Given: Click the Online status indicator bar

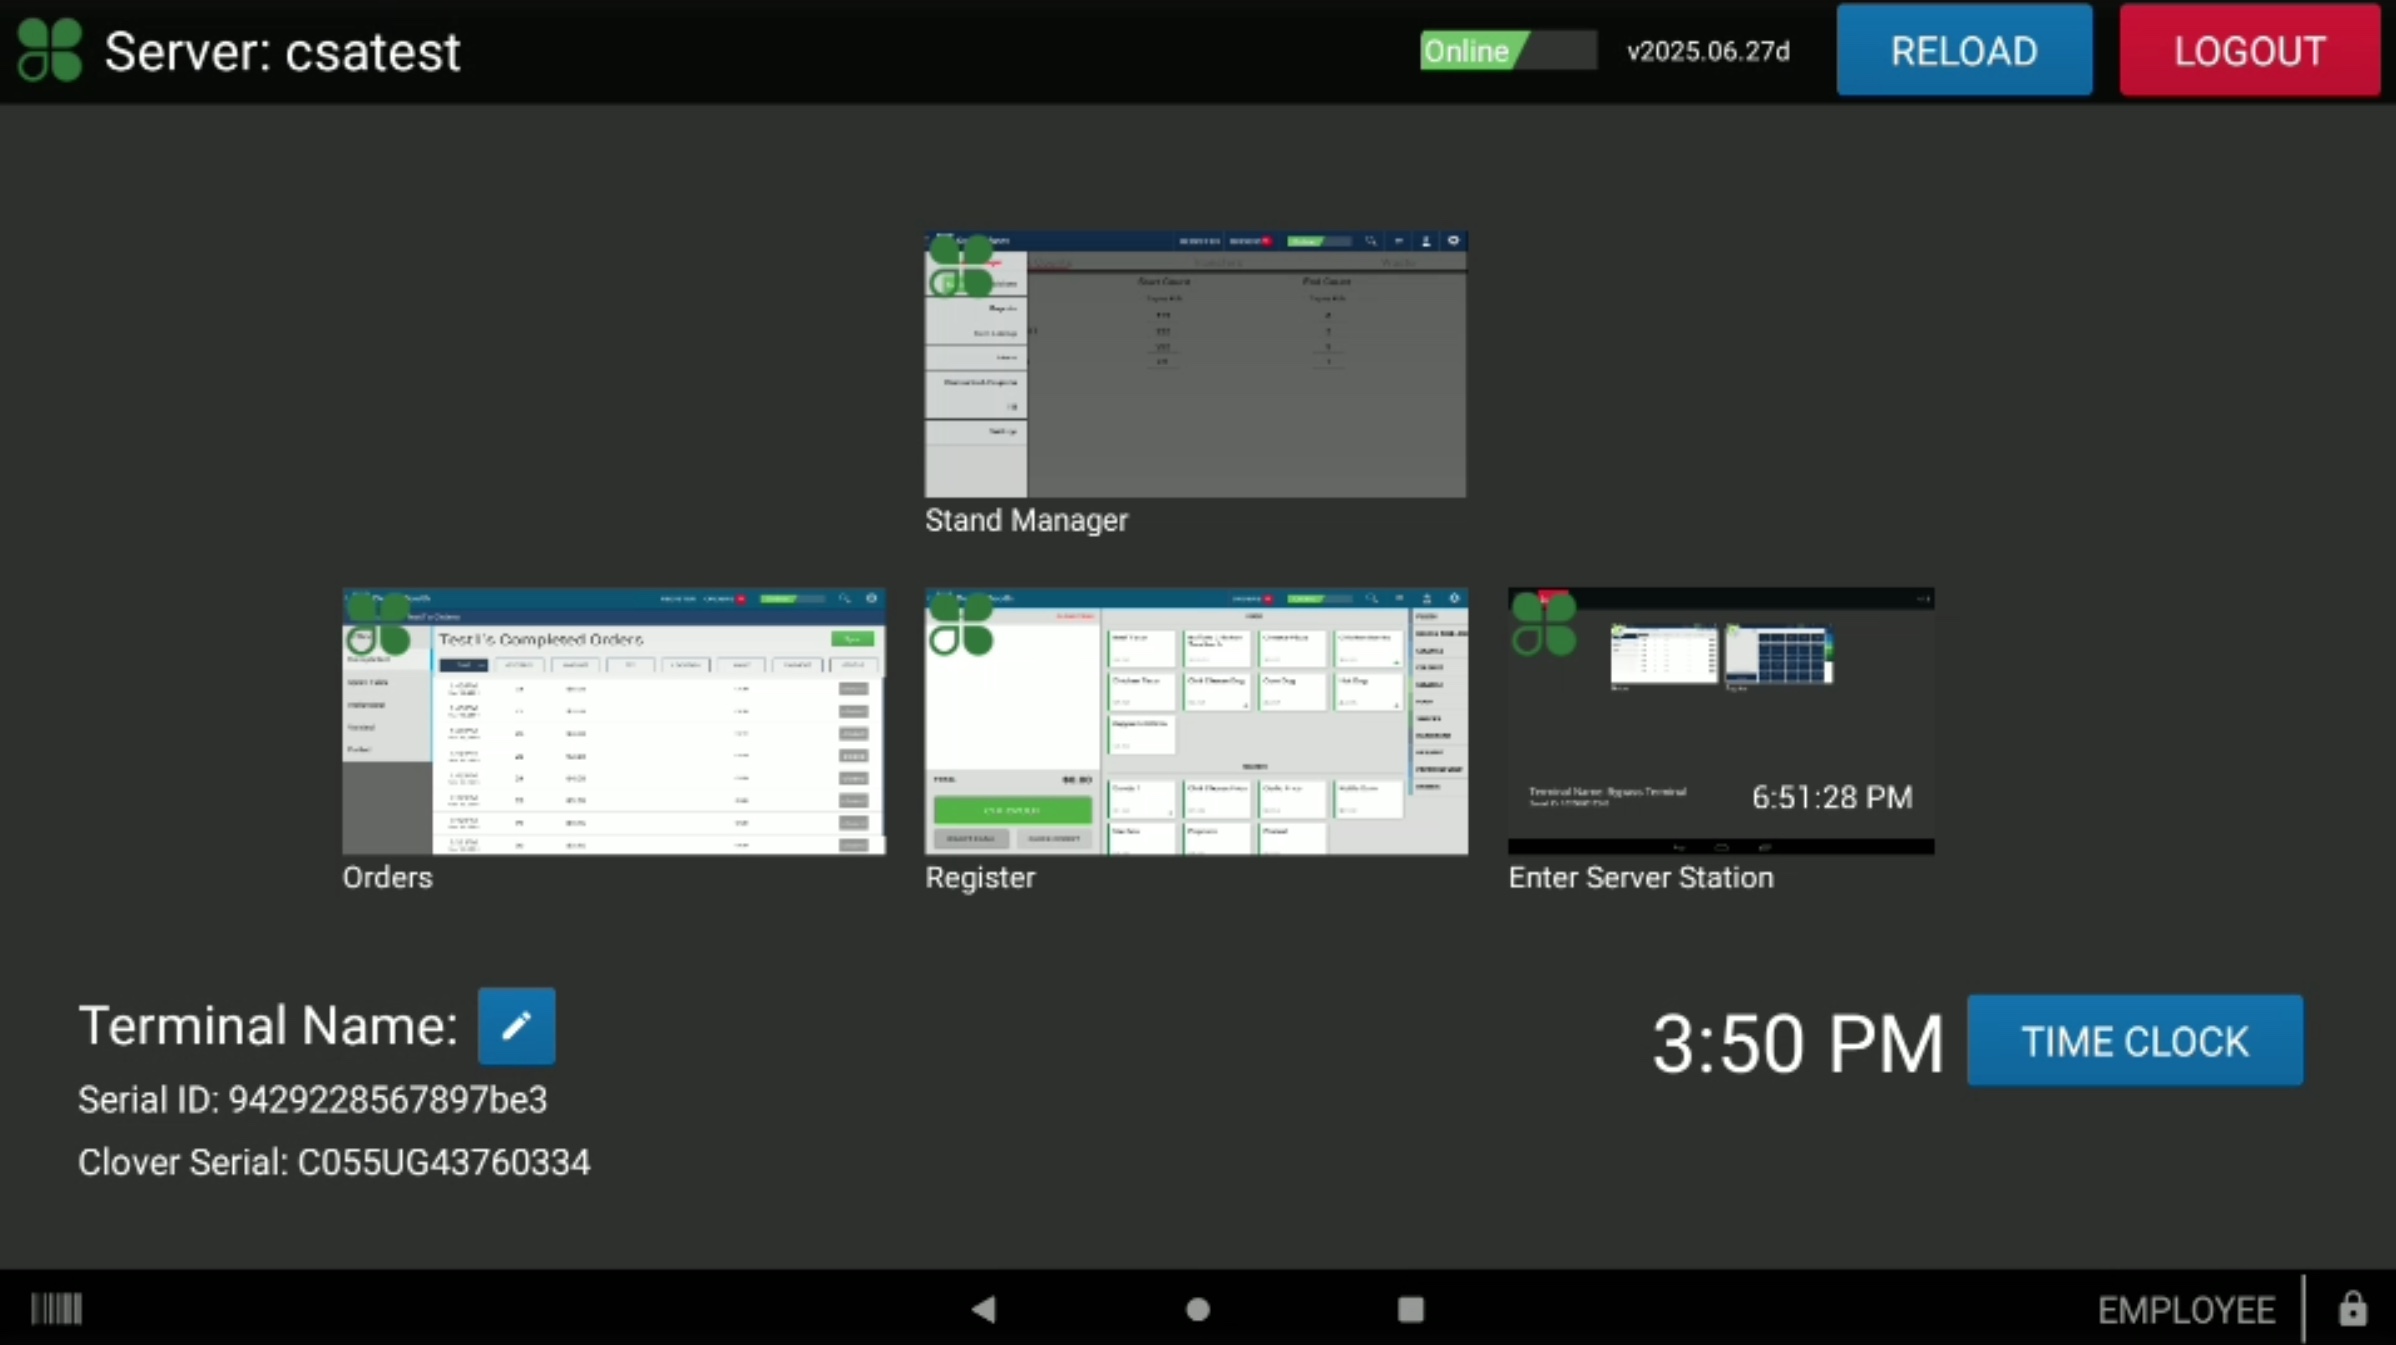Looking at the screenshot, I should pos(1508,50).
